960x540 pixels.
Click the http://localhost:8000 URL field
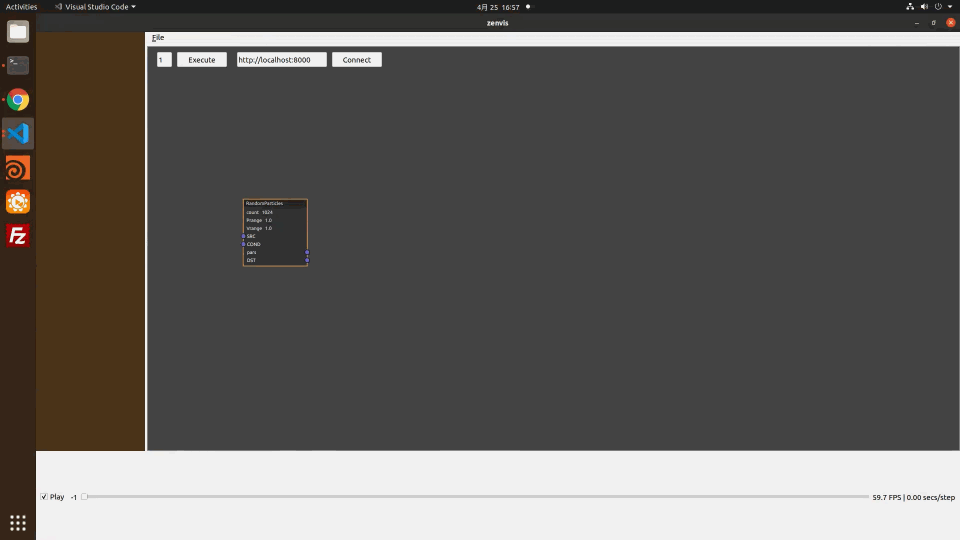pyautogui.click(x=282, y=59)
